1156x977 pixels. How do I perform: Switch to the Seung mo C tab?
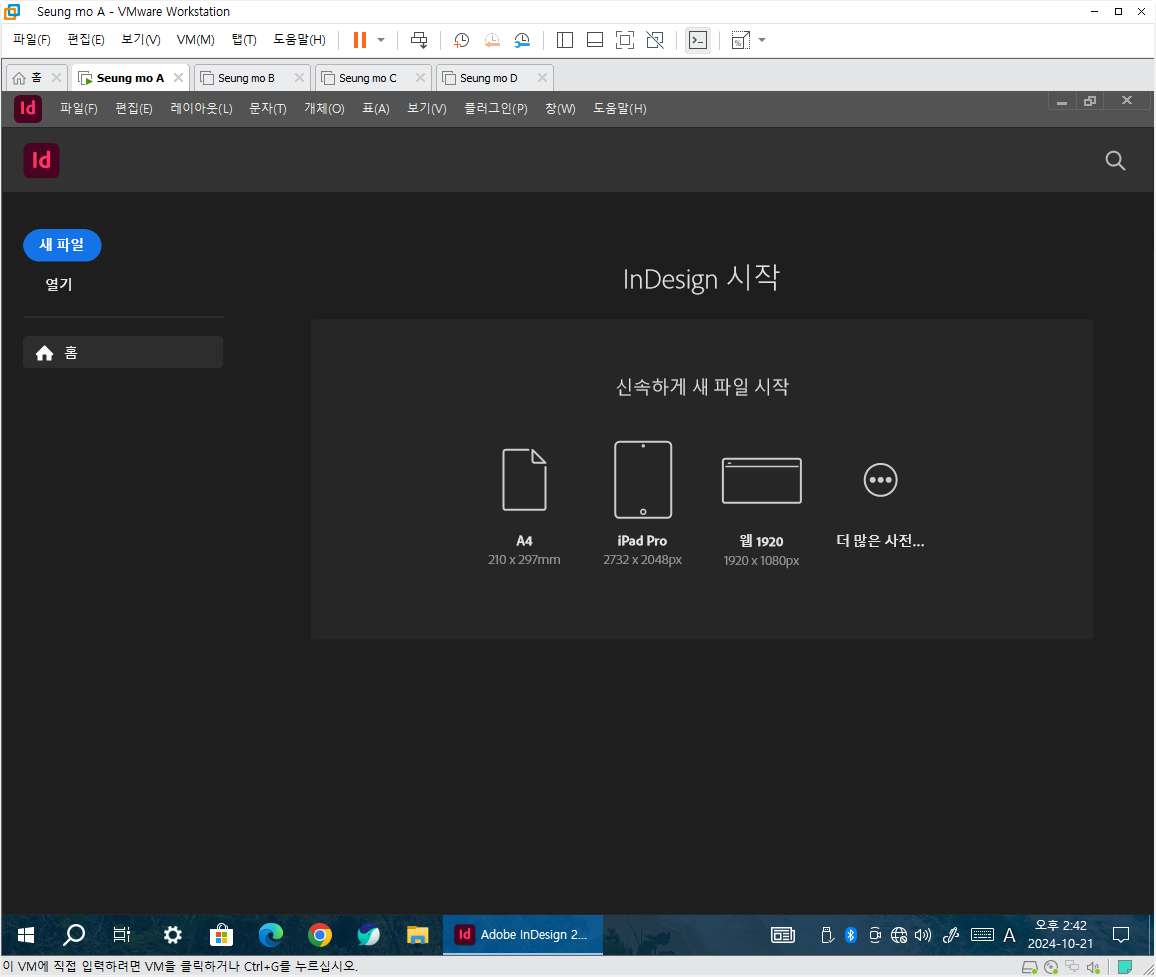coord(367,78)
